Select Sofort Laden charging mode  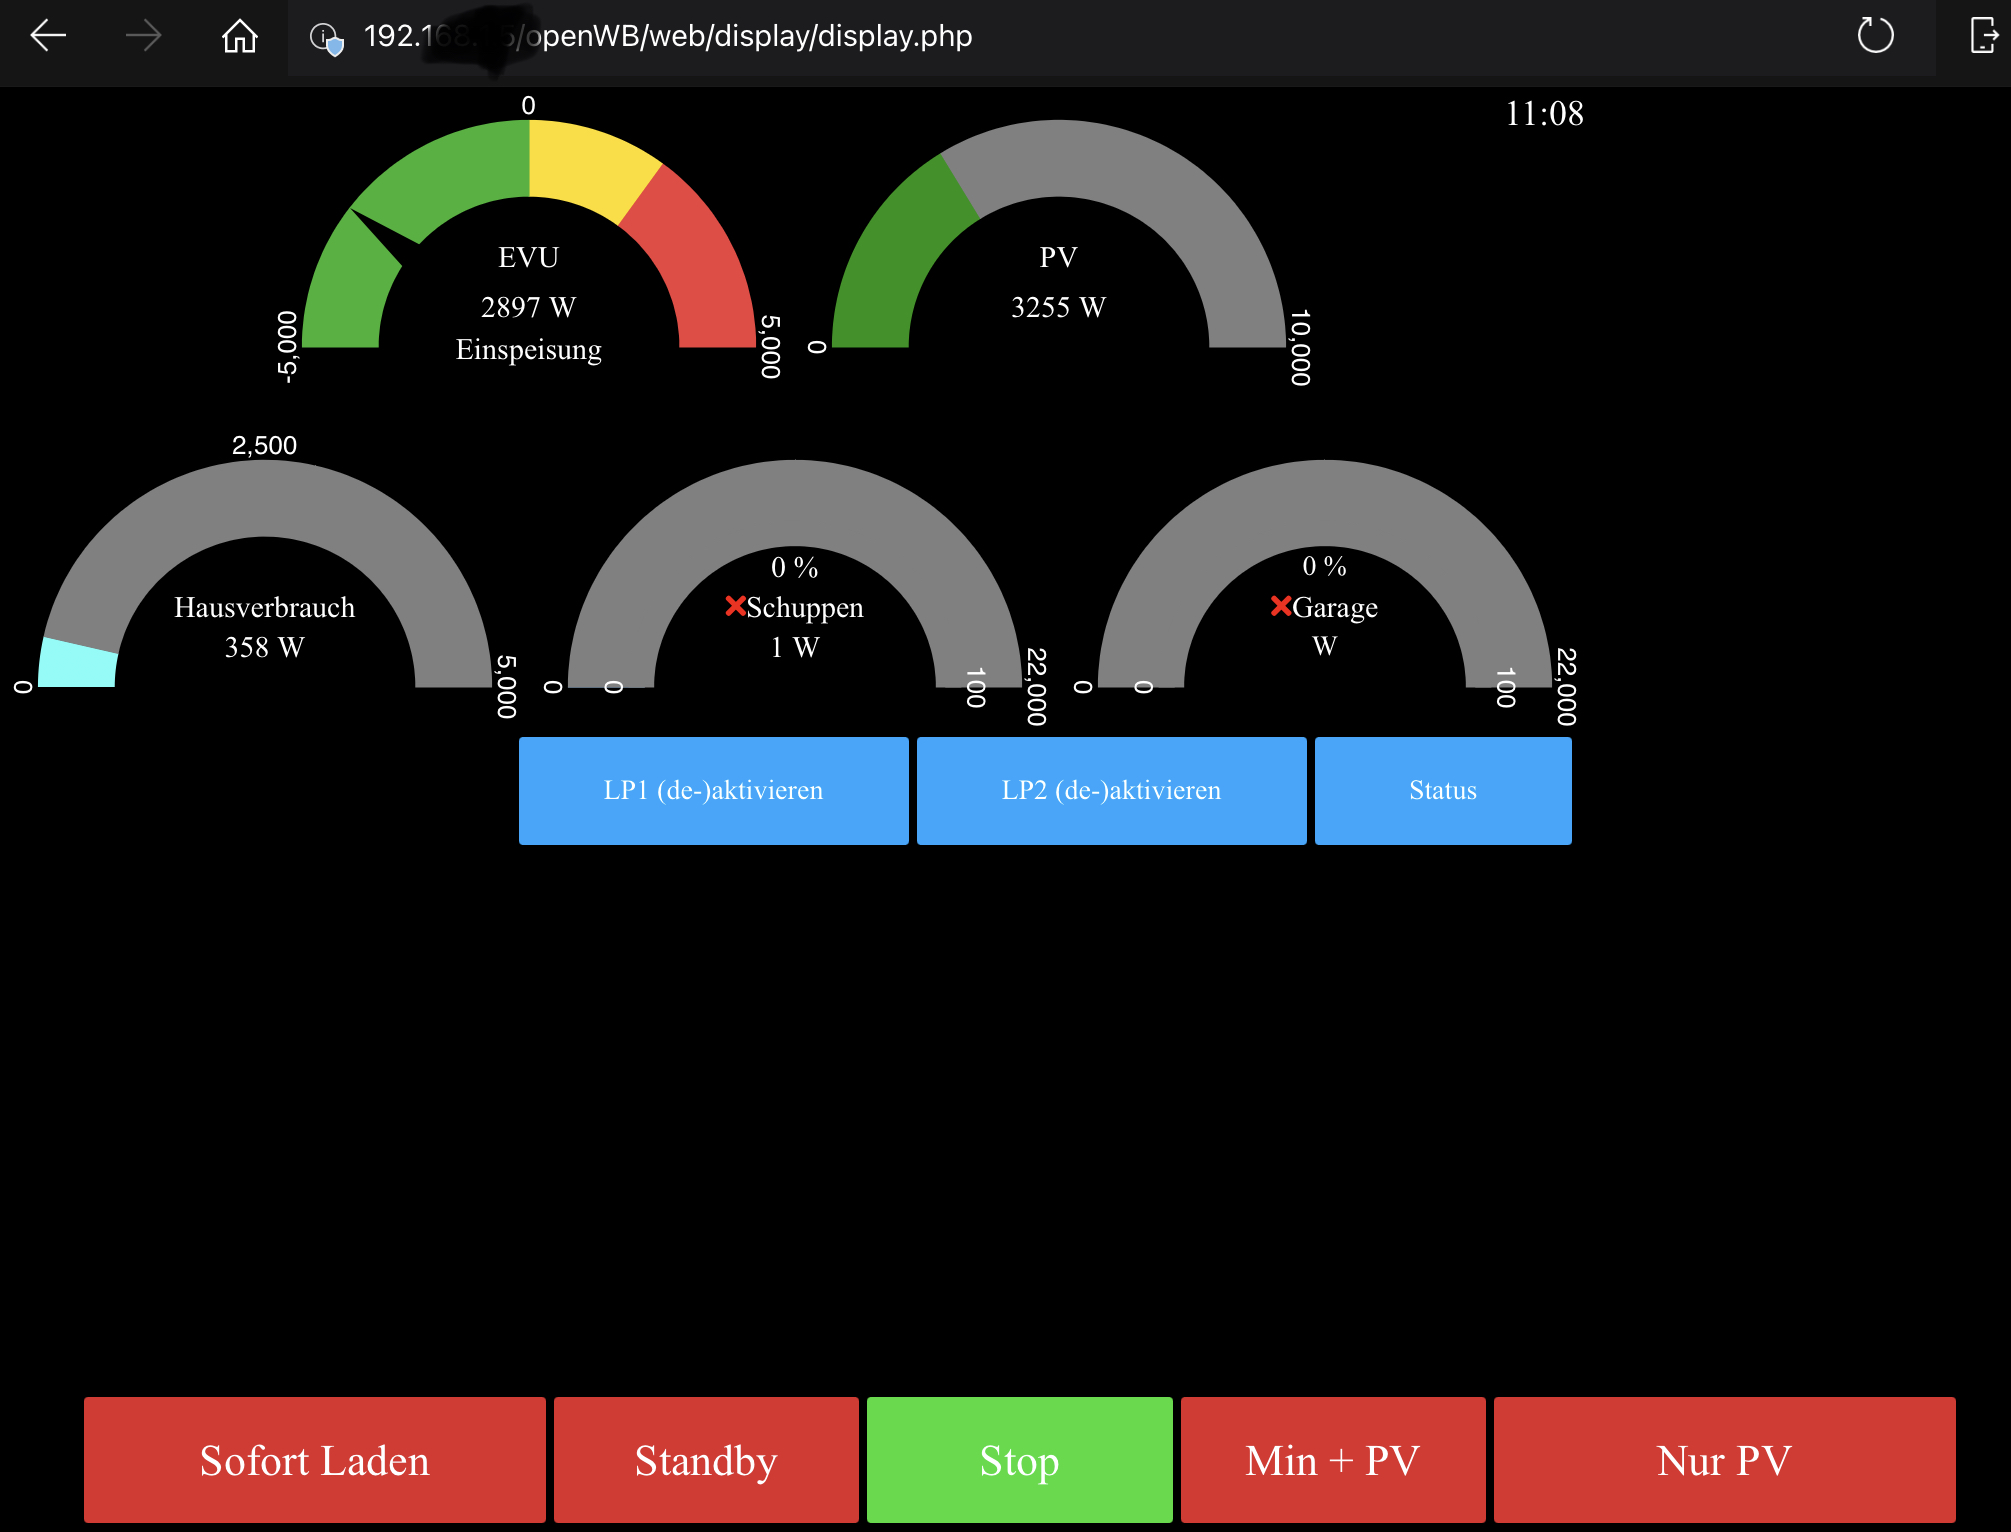coord(314,1460)
